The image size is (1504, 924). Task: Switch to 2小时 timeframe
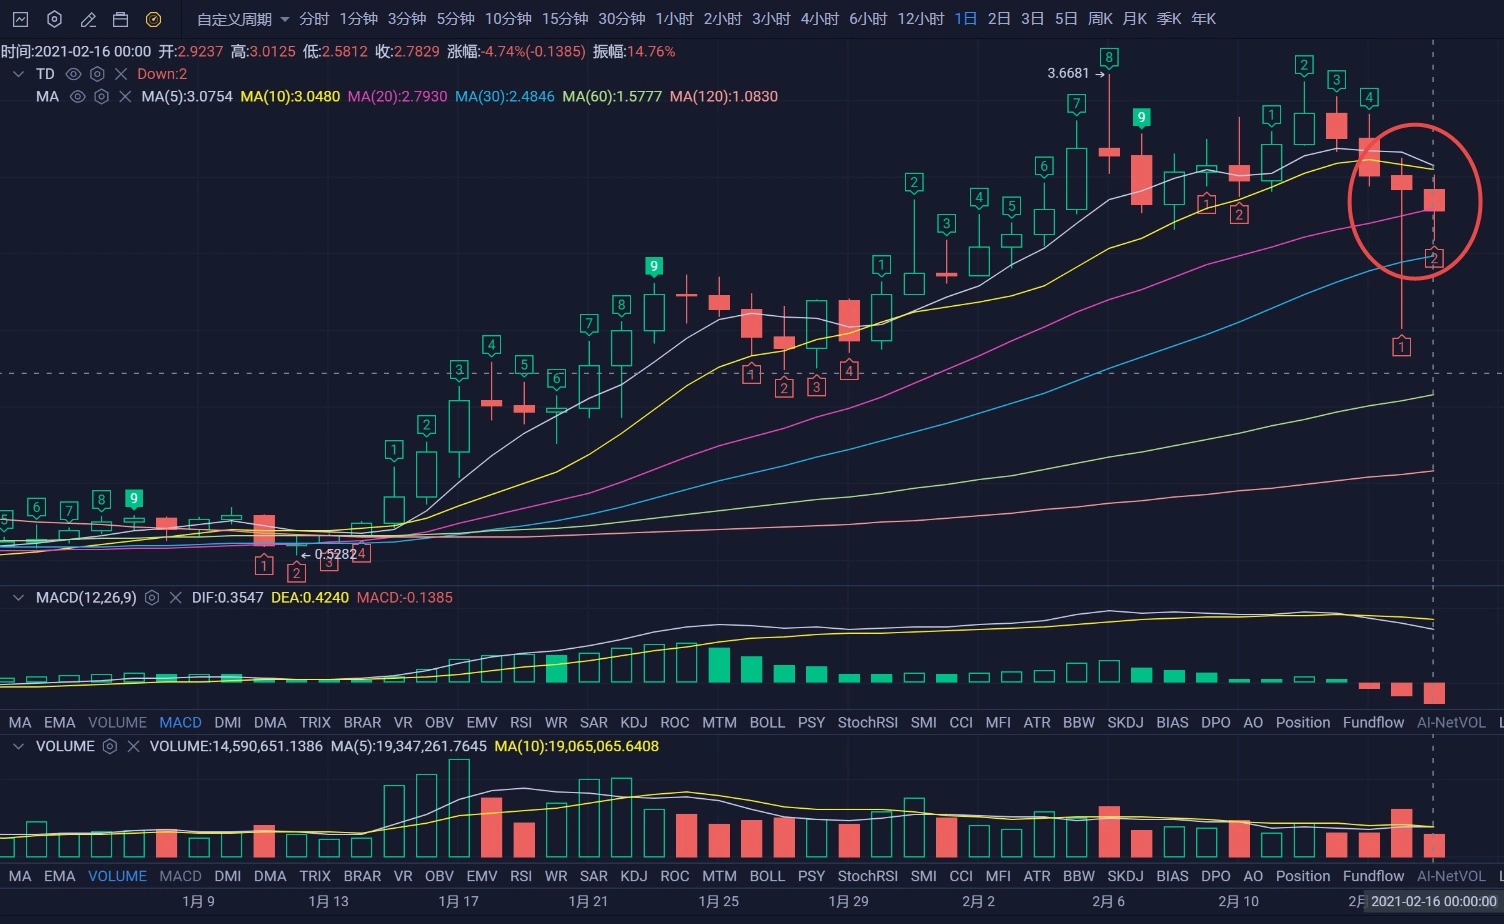point(723,19)
